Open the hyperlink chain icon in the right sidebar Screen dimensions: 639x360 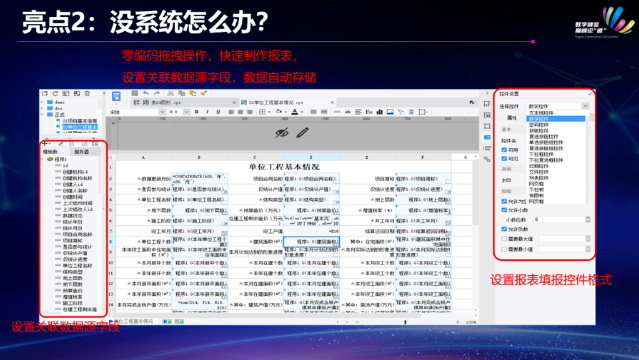click(x=487, y=159)
